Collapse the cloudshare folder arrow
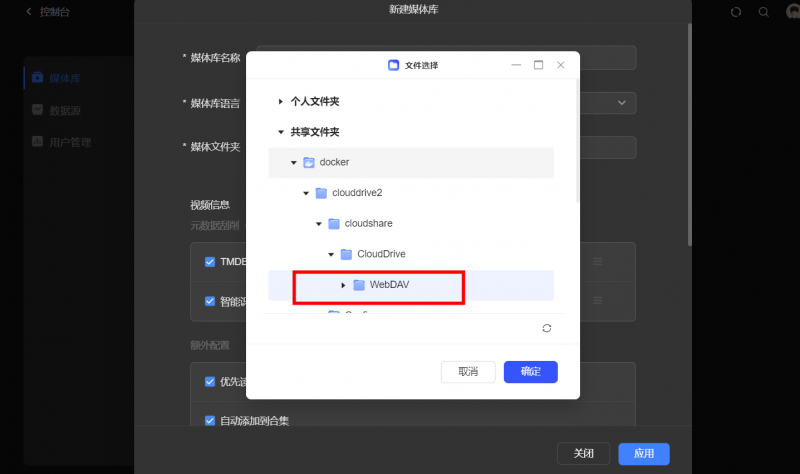 pos(318,224)
